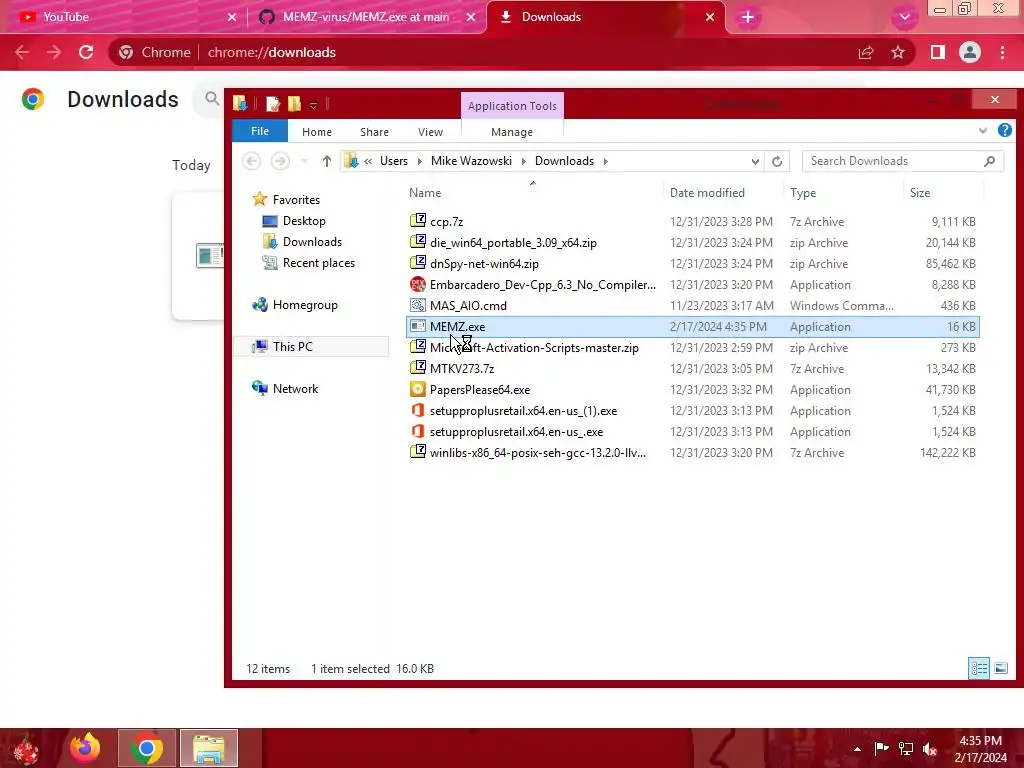The width and height of the screenshot is (1024, 768).
Task: Open recent locations dropdown arrow
Action: (304, 161)
